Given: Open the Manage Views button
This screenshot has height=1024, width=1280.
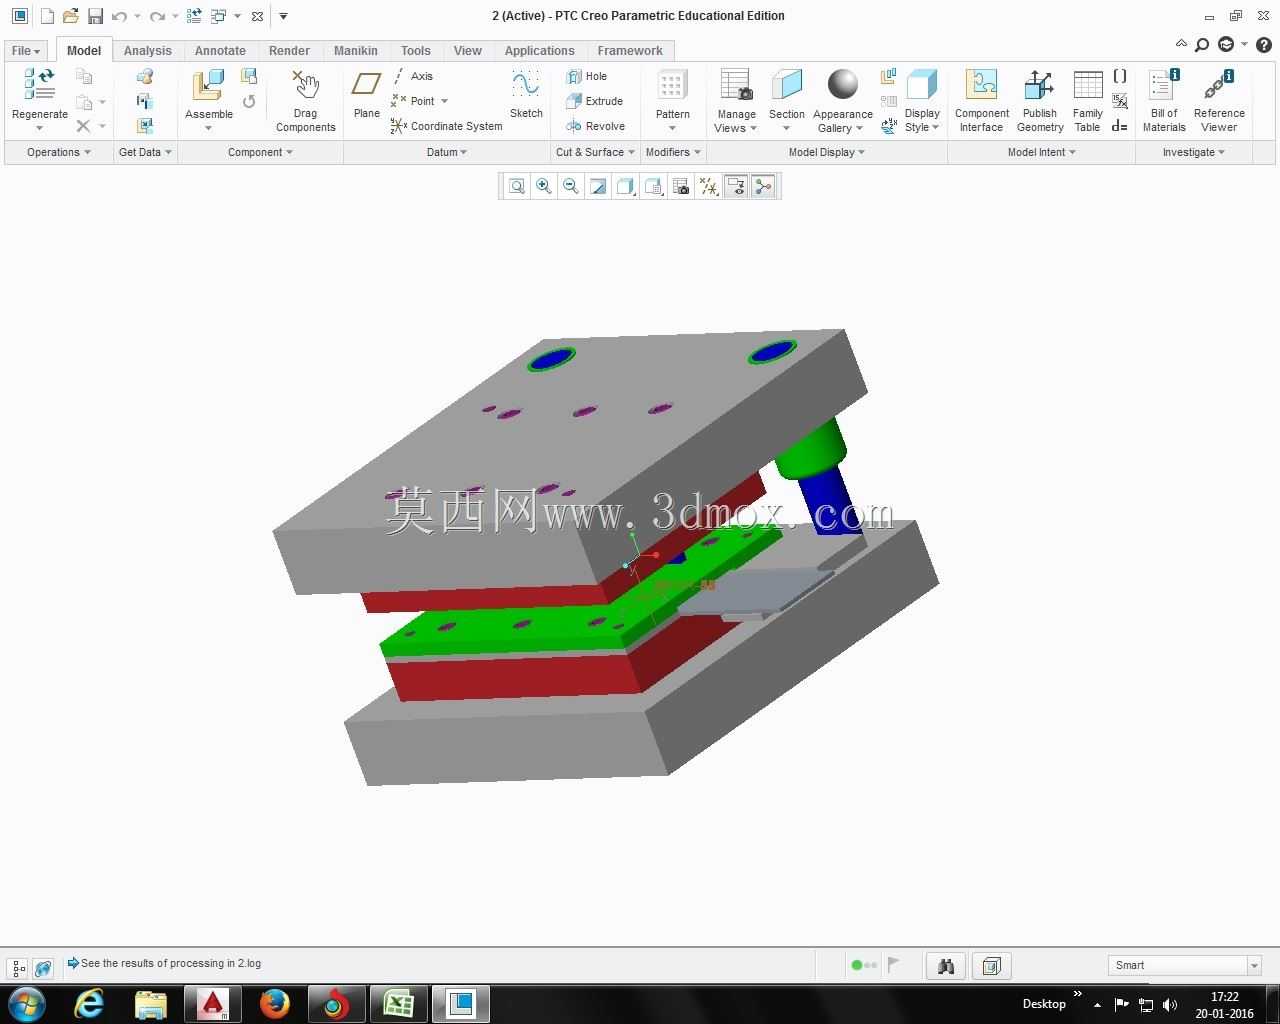Looking at the screenshot, I should tap(736, 100).
